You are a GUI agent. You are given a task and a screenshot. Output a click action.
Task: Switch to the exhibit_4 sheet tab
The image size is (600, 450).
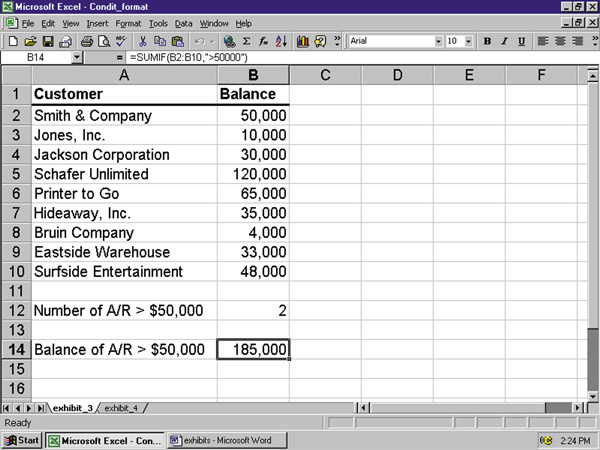click(x=119, y=408)
